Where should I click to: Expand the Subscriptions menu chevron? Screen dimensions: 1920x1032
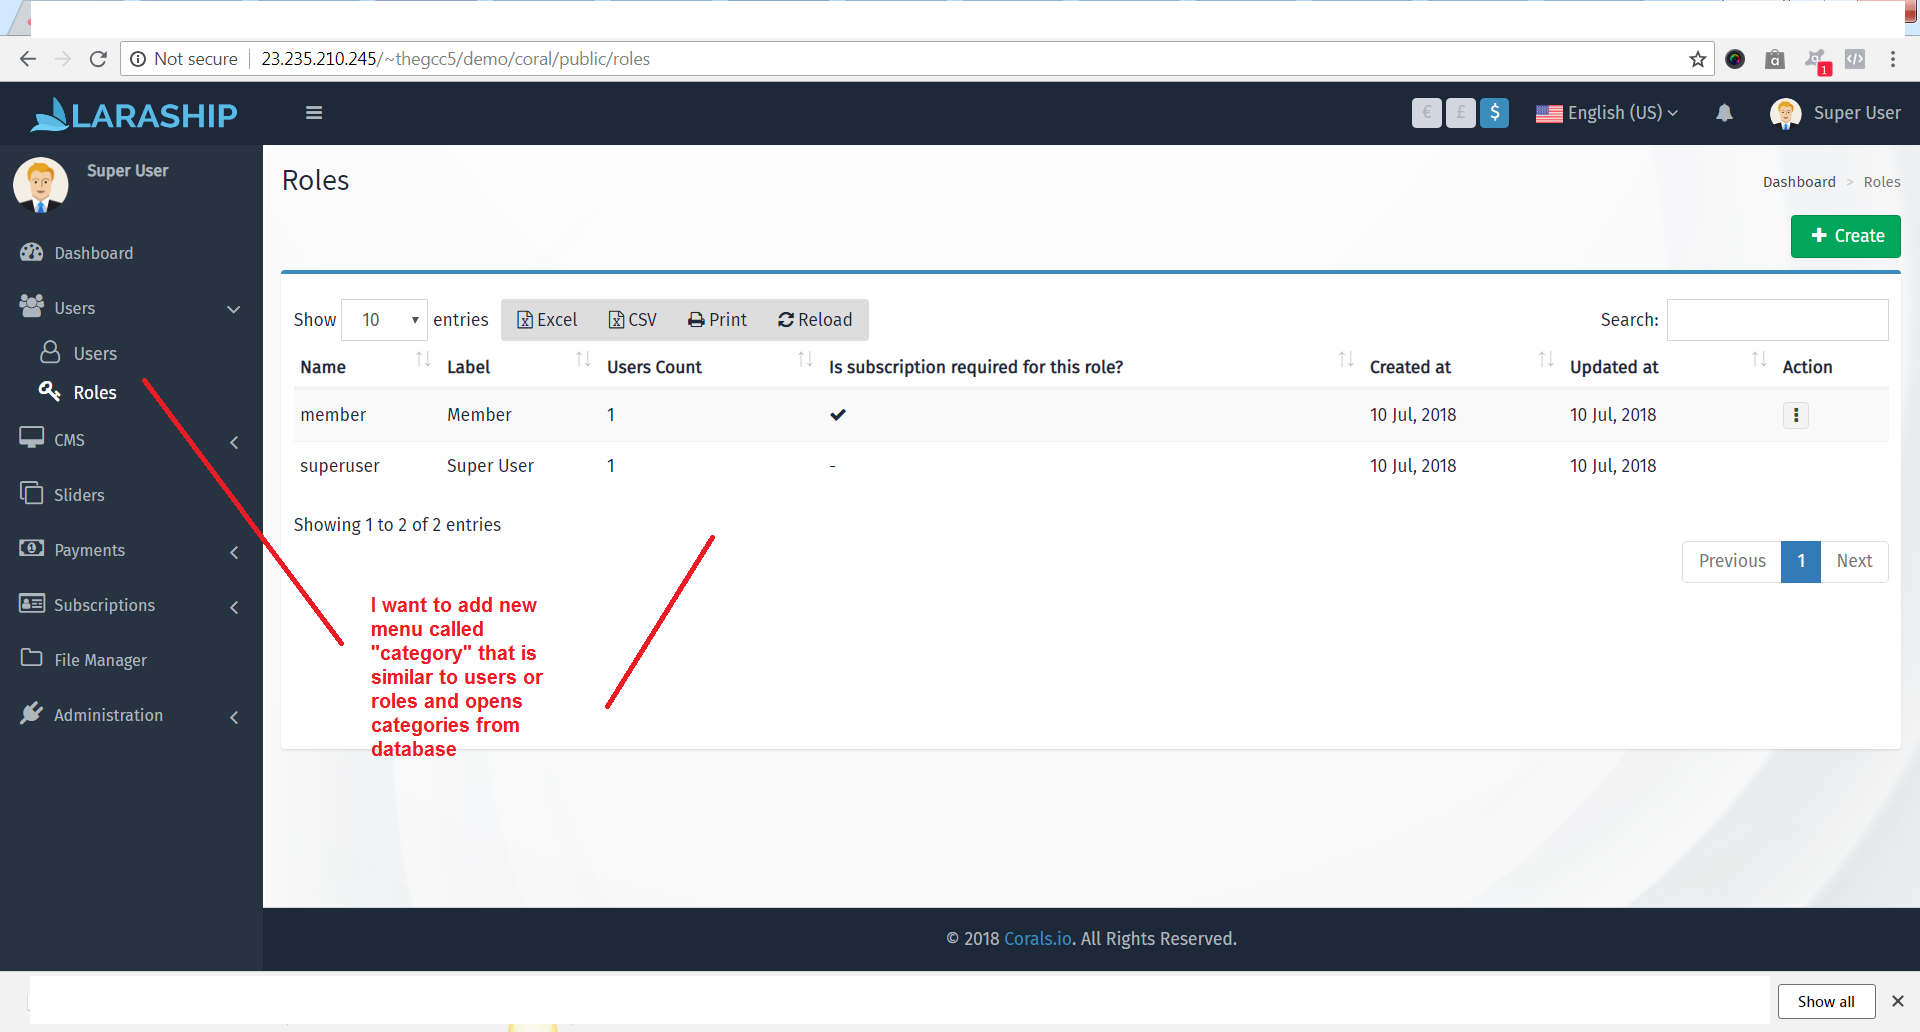pos(234,607)
